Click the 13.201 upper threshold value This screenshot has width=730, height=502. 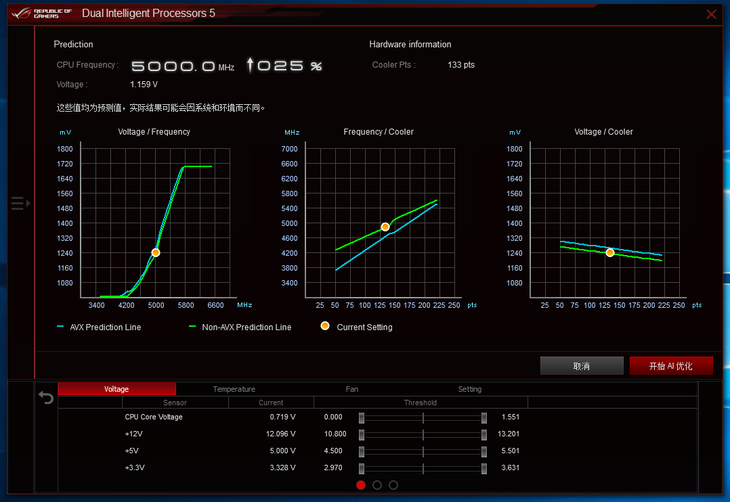pyautogui.click(x=508, y=434)
